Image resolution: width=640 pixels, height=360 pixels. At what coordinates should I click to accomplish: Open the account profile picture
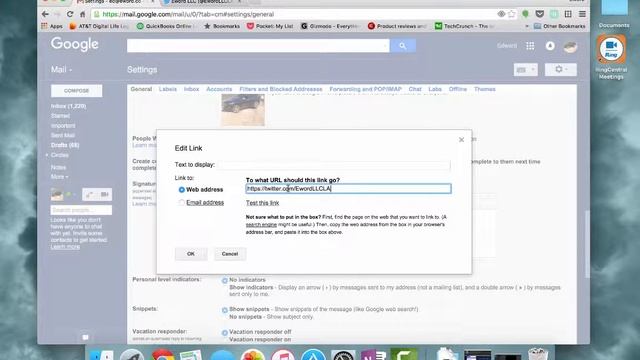click(570, 47)
